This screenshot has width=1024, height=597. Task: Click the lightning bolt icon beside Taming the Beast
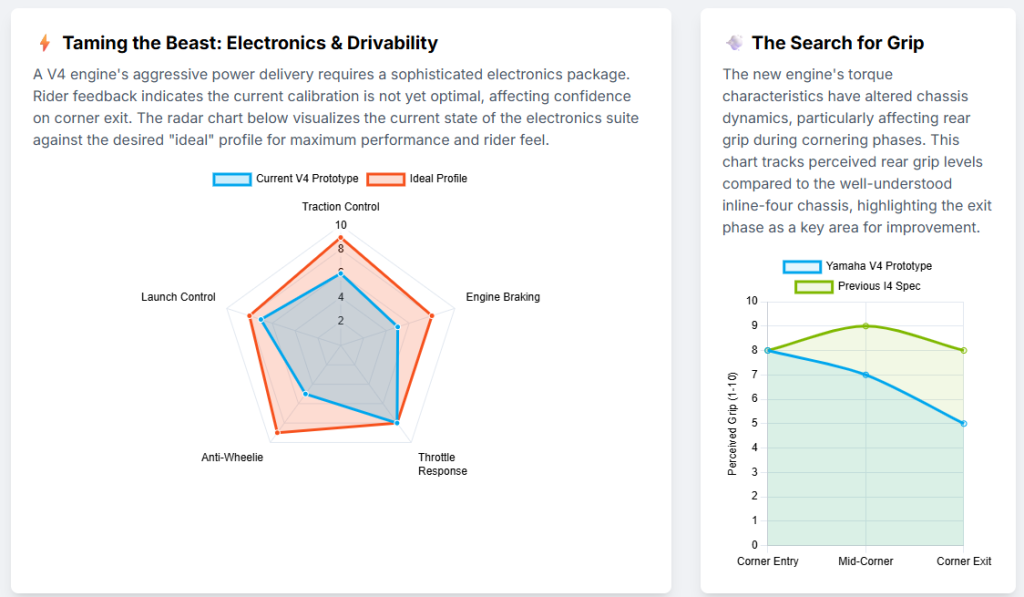coord(44,43)
